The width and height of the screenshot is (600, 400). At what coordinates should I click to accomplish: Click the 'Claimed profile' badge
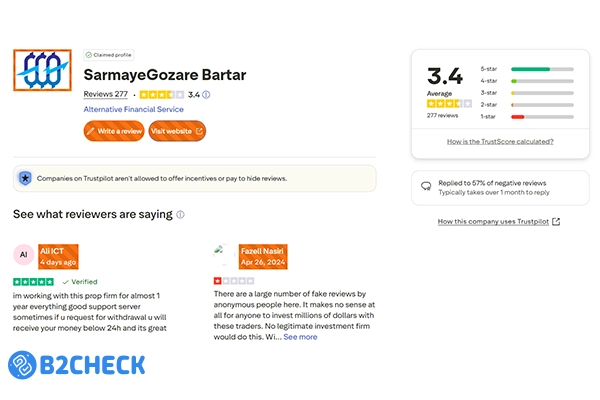(109, 55)
